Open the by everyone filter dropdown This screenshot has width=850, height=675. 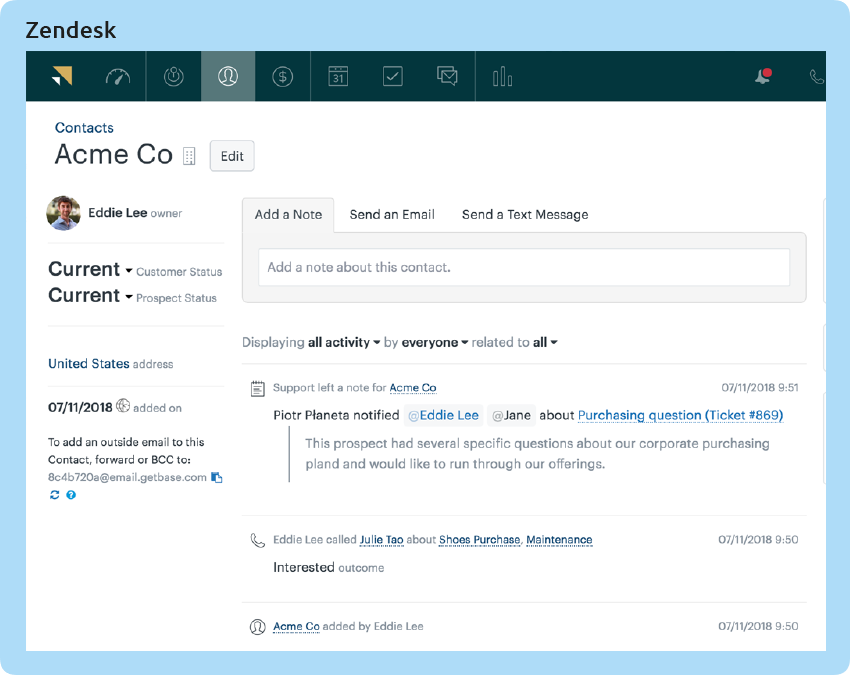(435, 343)
